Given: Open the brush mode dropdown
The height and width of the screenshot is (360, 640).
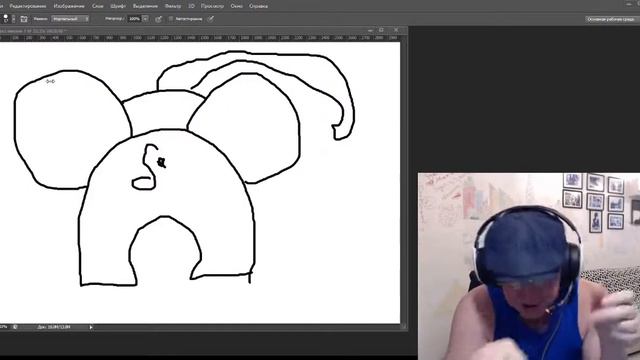Looking at the screenshot, I should point(70,19).
